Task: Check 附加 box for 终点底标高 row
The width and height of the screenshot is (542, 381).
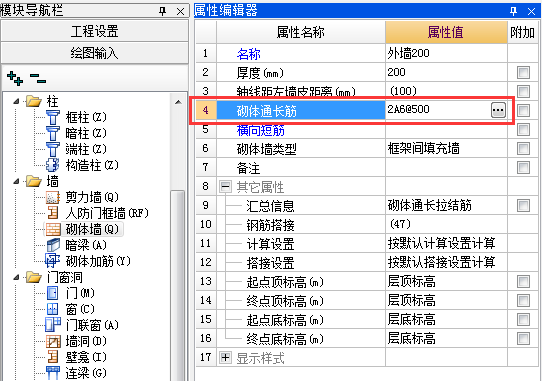Action: [x=523, y=338]
